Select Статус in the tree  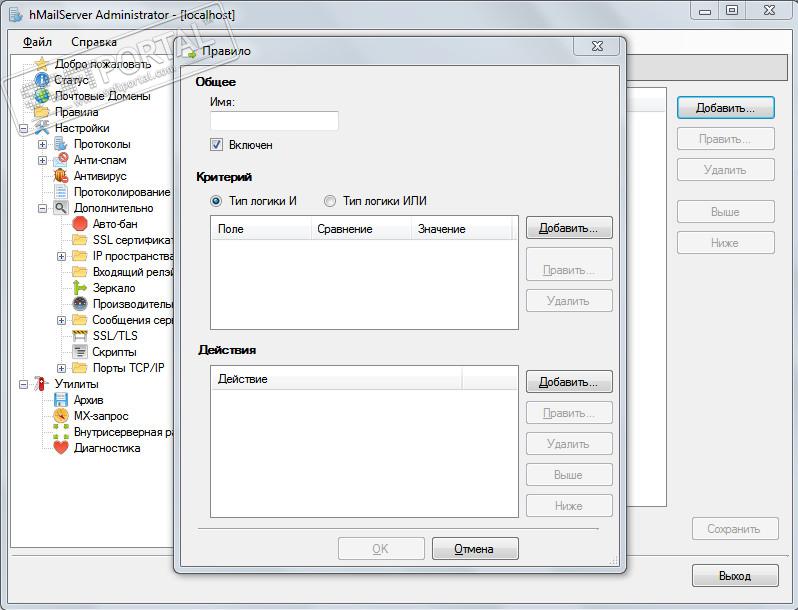point(71,80)
